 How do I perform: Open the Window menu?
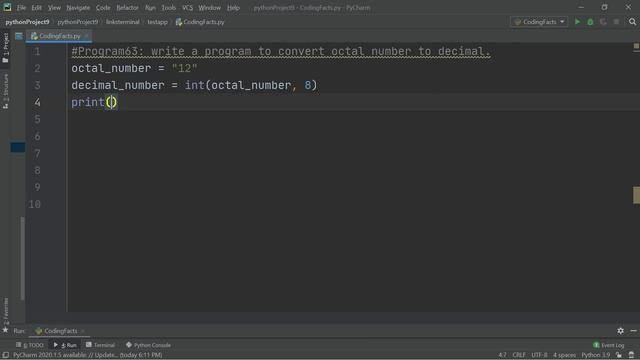click(209, 8)
